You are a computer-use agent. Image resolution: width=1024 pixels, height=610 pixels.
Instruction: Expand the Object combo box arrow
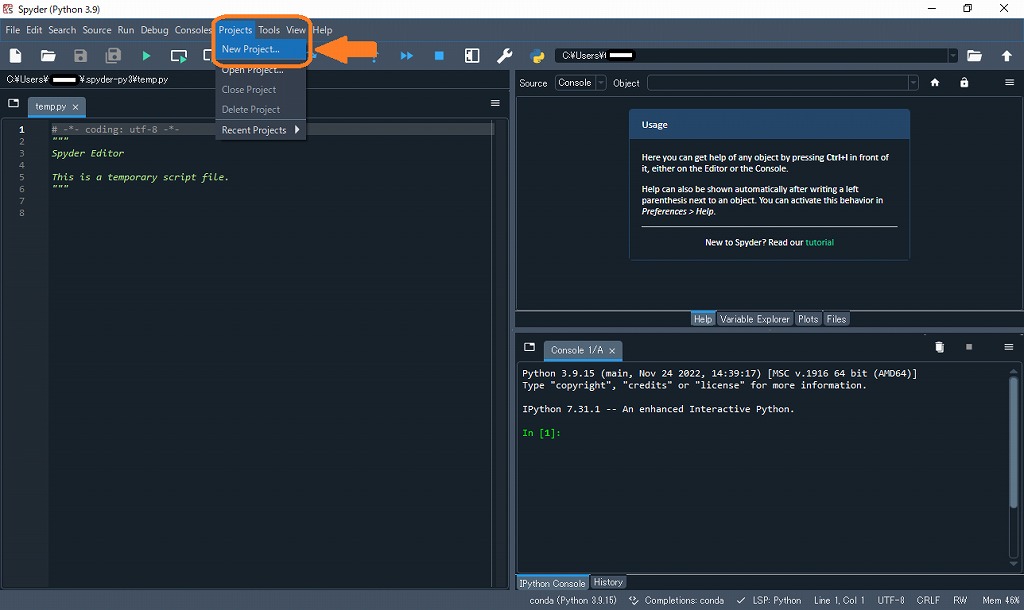913,83
